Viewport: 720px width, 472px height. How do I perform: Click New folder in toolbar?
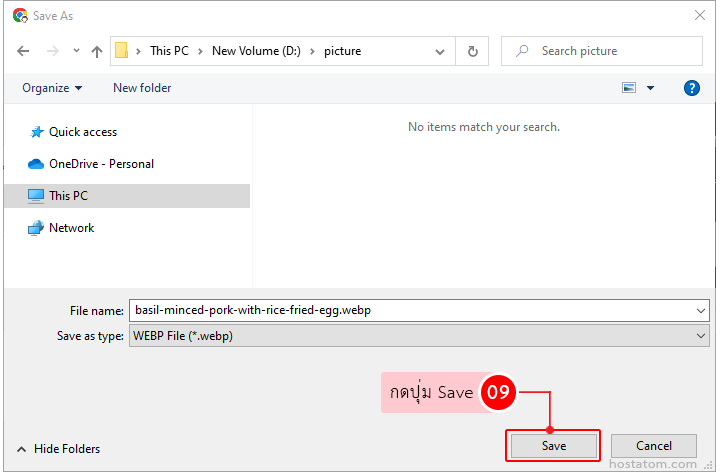pyautogui.click(x=142, y=88)
